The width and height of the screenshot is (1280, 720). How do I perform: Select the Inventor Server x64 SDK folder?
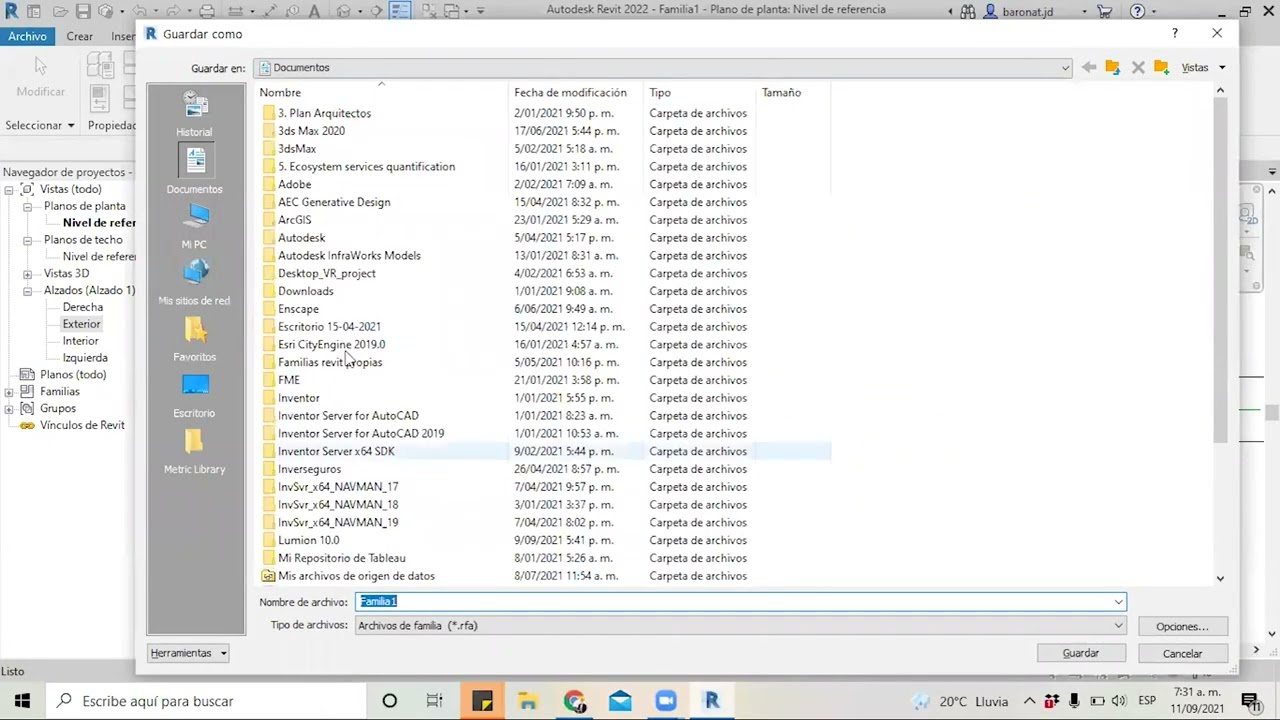click(336, 451)
